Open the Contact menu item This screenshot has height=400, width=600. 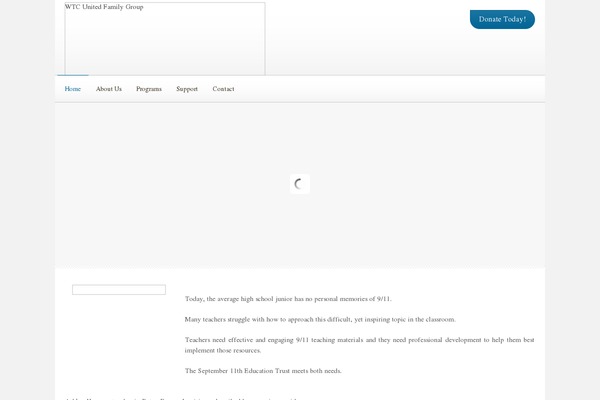223,89
